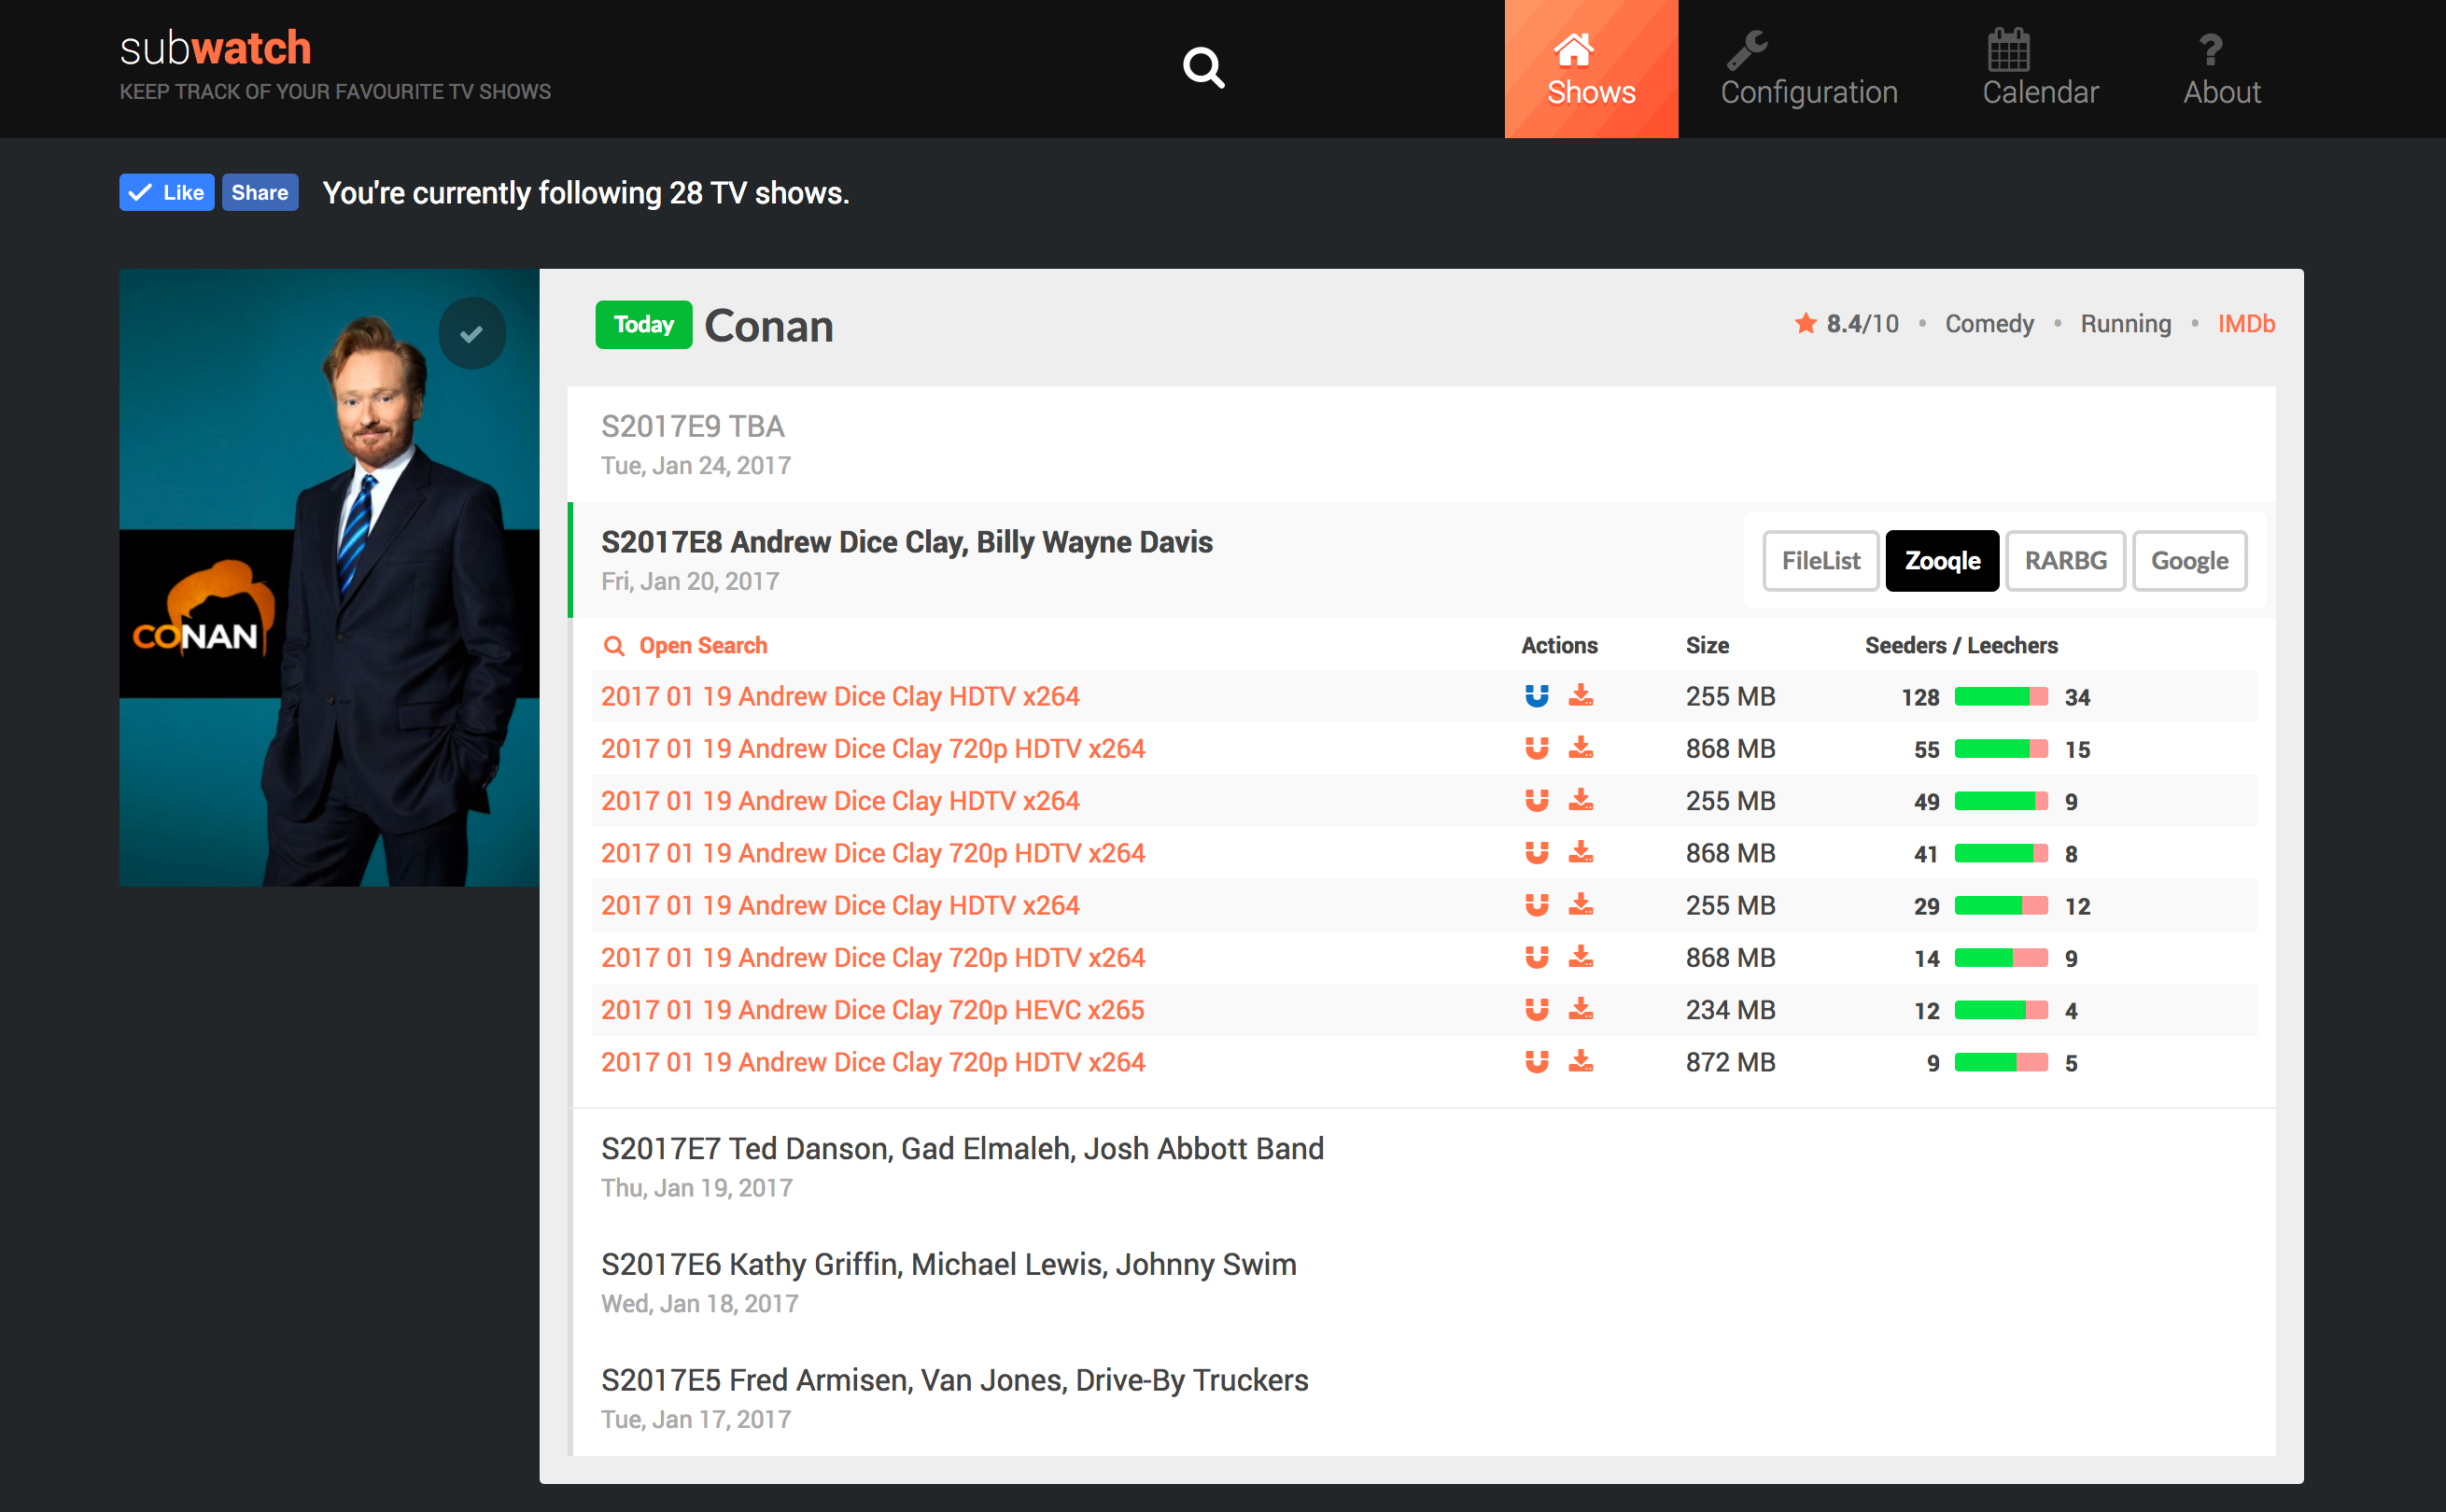Image resolution: width=2446 pixels, height=1512 pixels.
Task: Expand episode S2017E5 Fred Armisen
Action: click(954, 1381)
